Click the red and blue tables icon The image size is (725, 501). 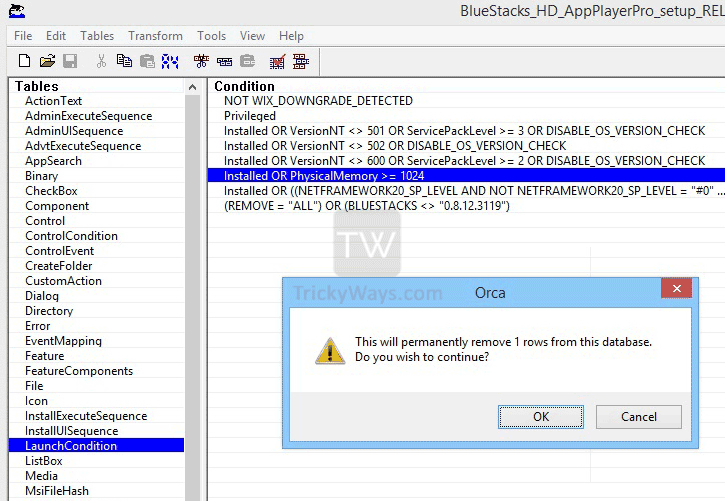click(301, 61)
